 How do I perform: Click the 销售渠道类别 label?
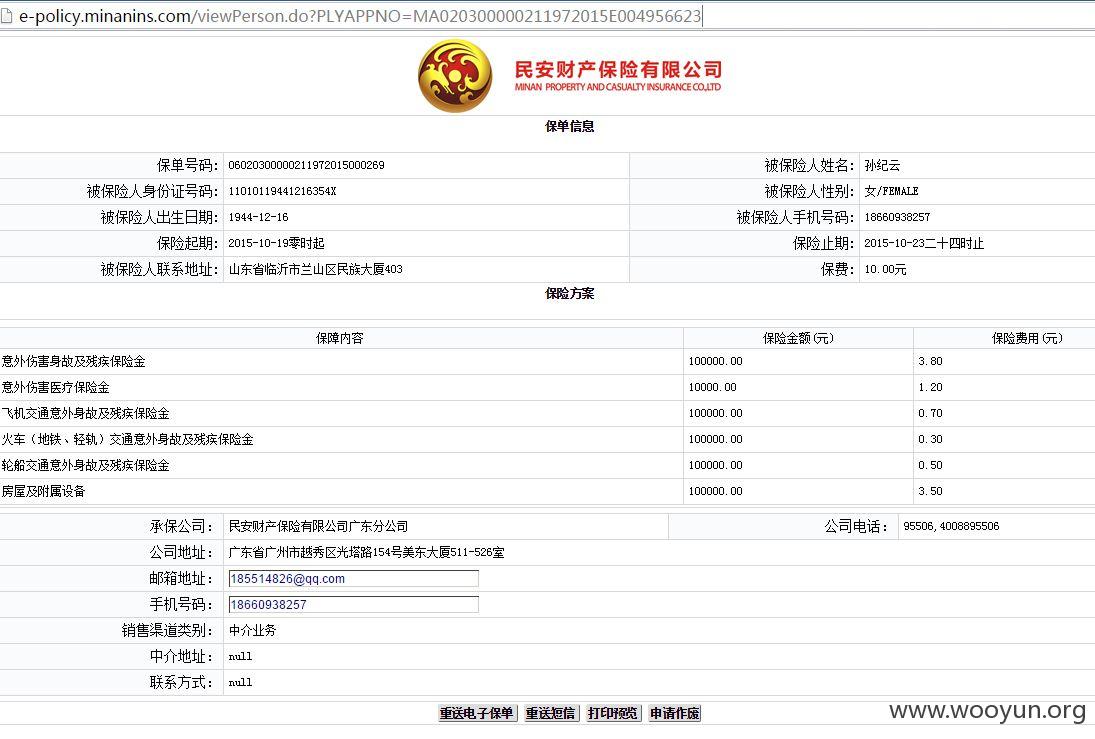coord(167,631)
